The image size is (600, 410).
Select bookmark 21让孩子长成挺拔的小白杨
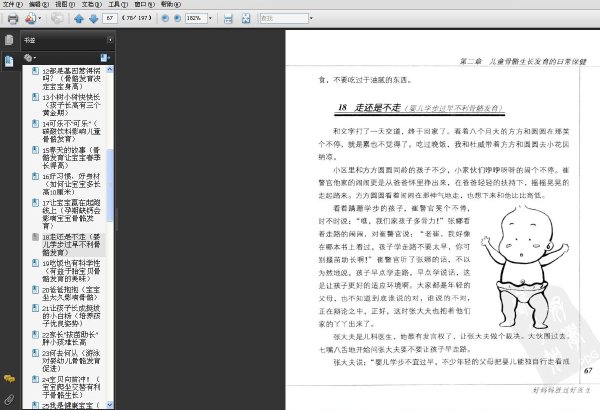[x=71, y=316]
